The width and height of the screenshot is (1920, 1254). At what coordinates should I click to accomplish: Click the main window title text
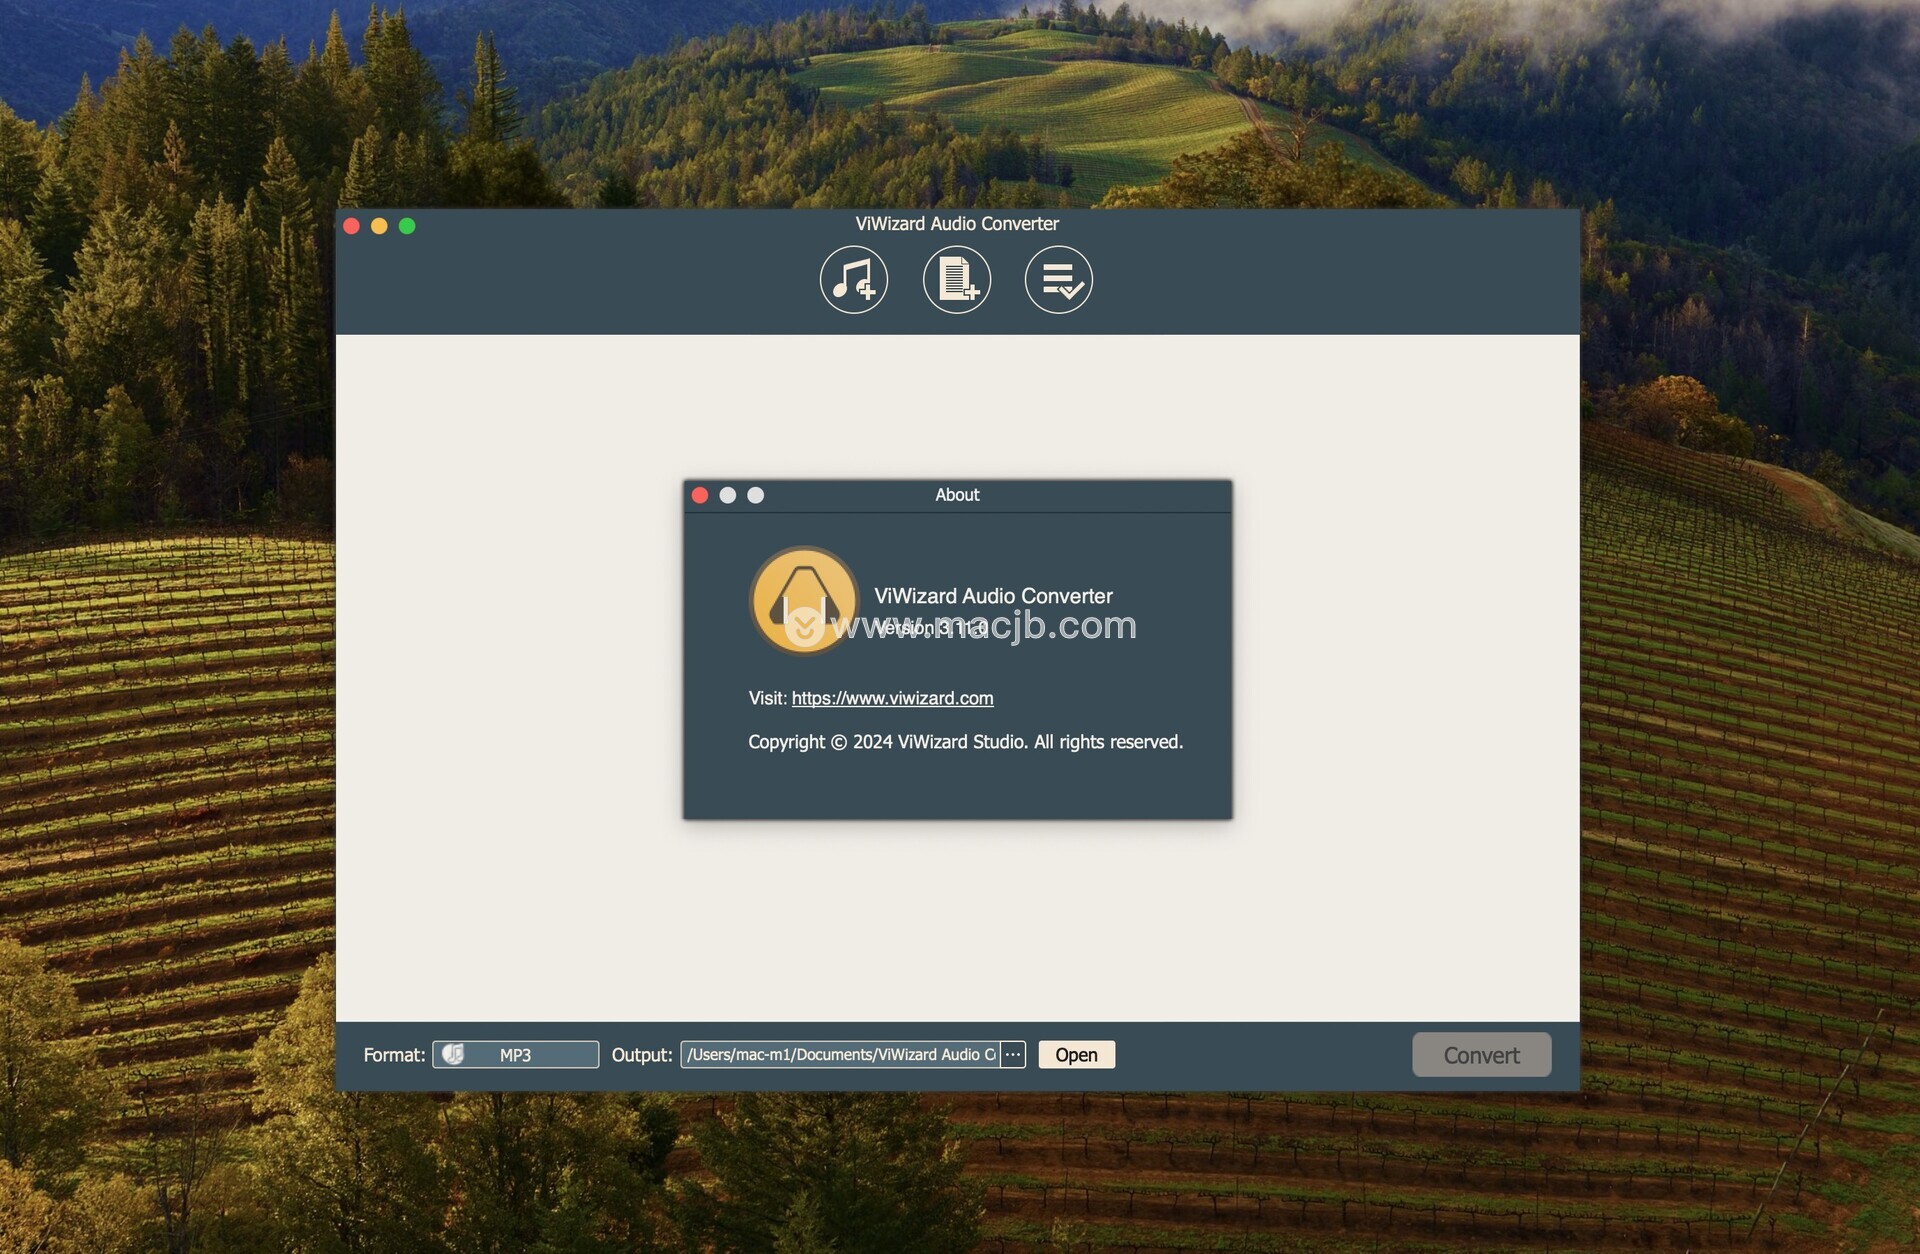click(957, 224)
